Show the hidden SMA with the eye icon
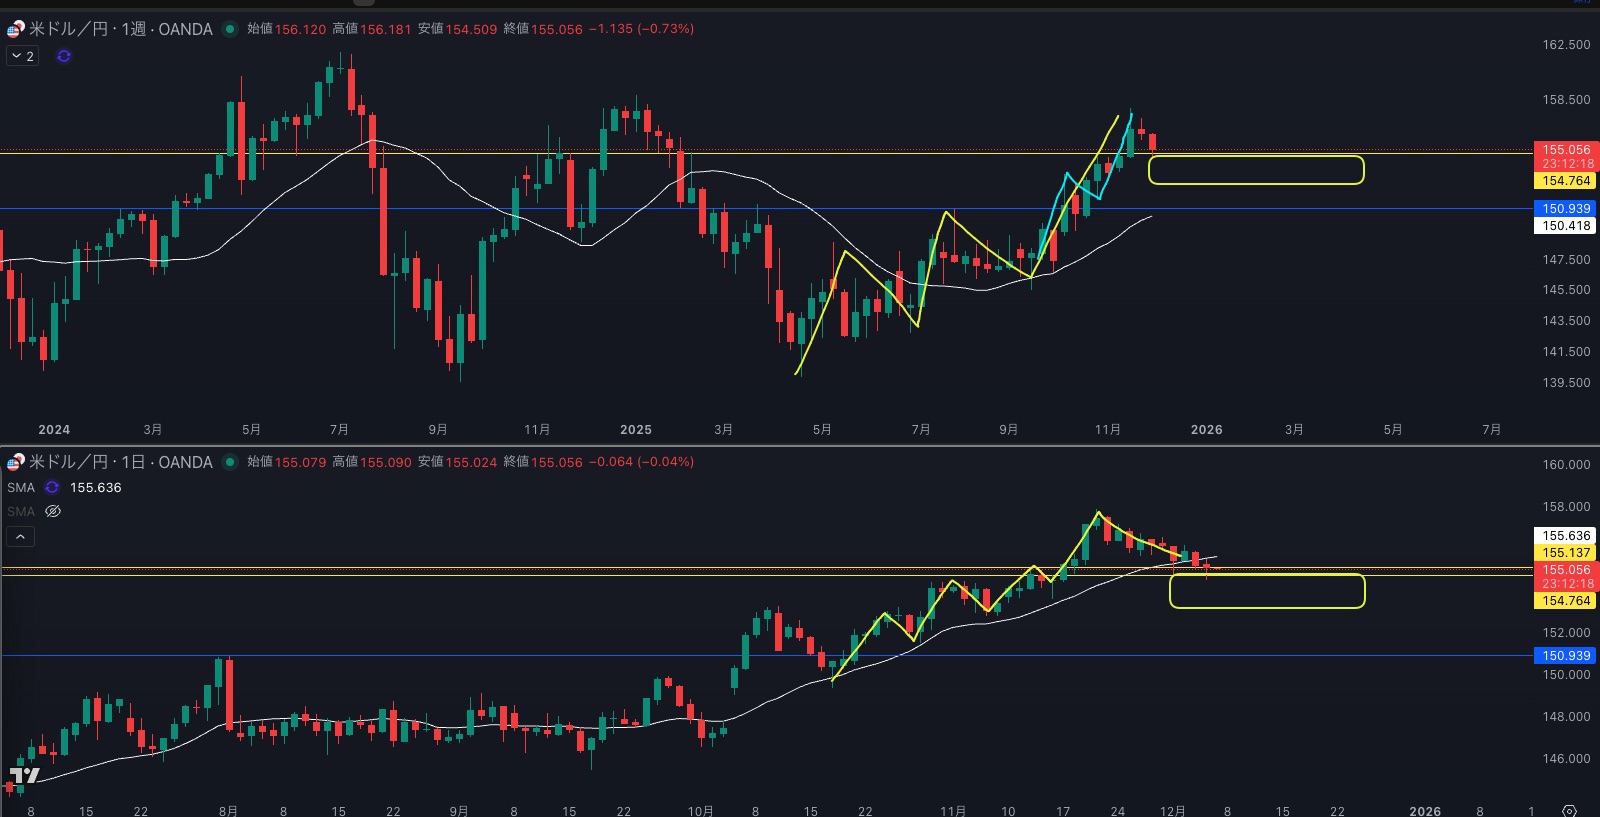Image resolution: width=1600 pixels, height=817 pixels. tap(53, 511)
